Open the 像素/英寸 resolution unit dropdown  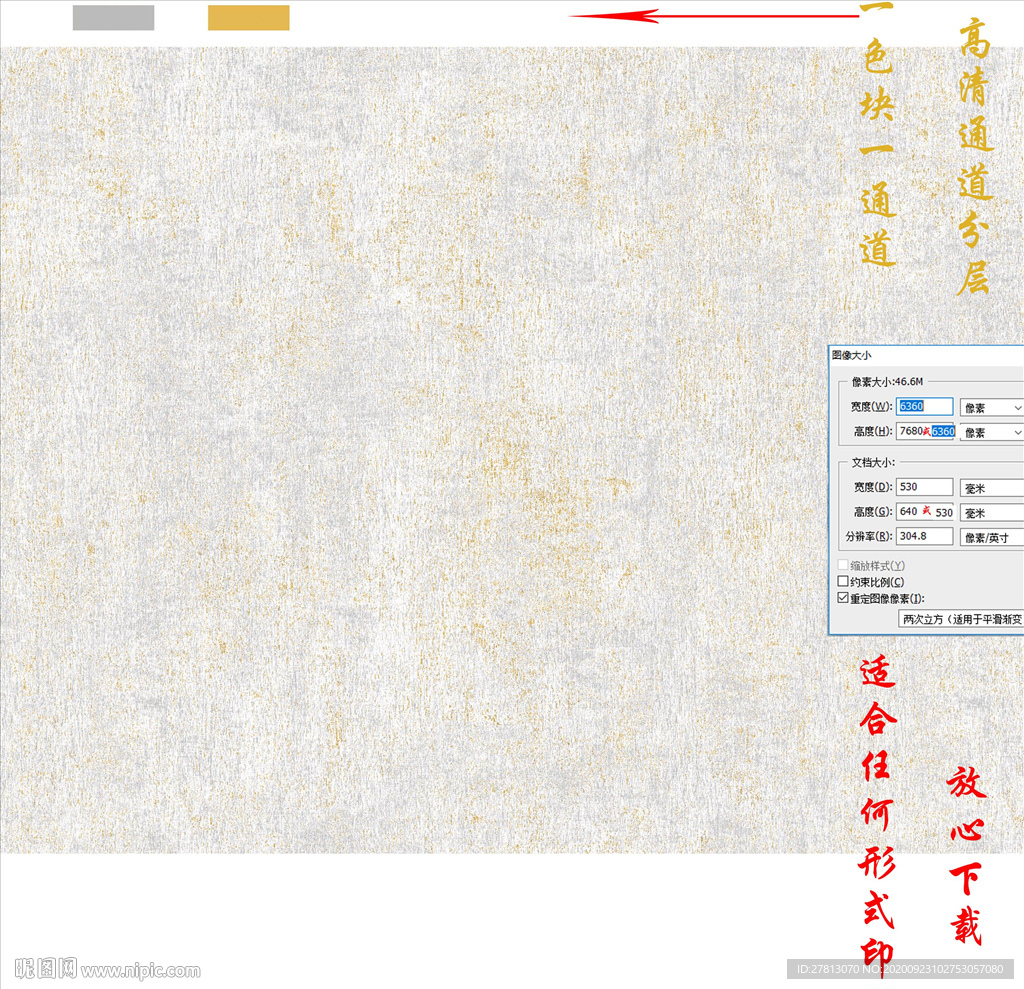click(991, 538)
